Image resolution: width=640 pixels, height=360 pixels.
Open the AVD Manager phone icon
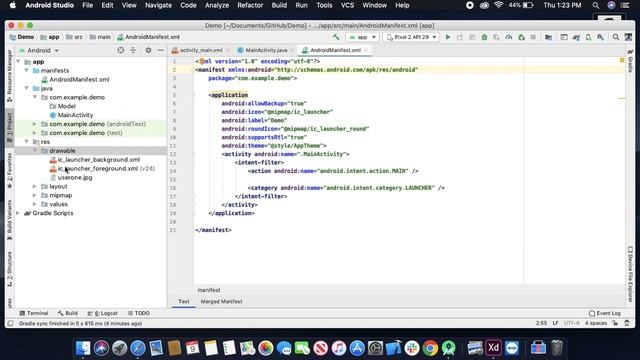588,37
